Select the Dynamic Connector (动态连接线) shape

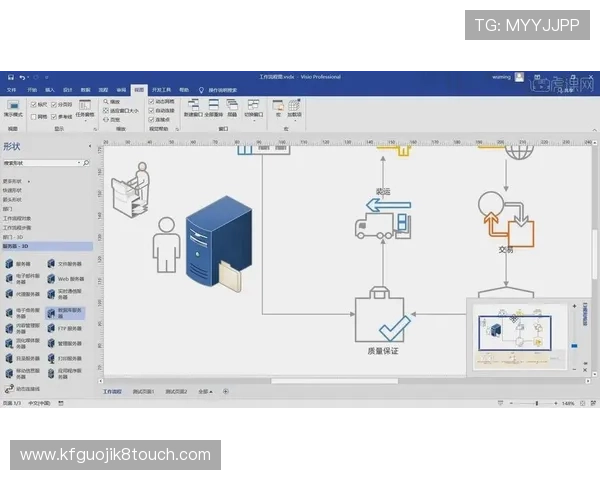[x=22, y=389]
